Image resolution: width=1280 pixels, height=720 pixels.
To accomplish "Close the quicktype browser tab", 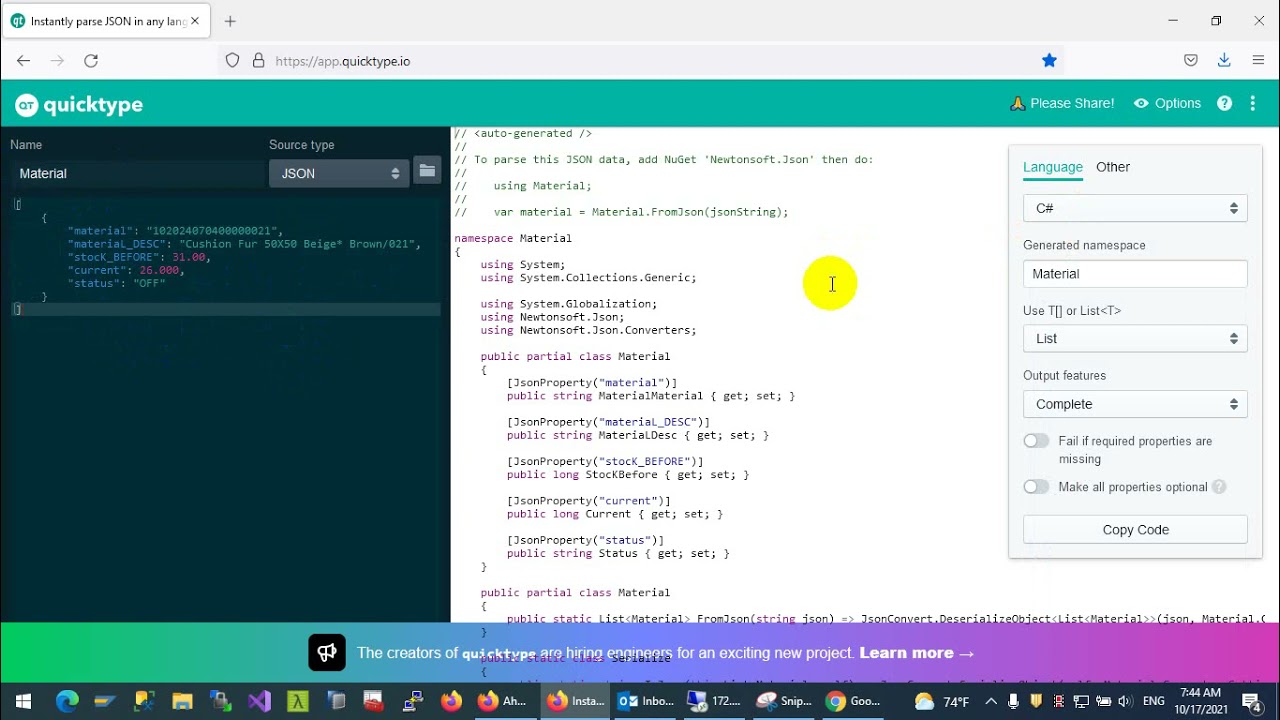I will click(195, 21).
